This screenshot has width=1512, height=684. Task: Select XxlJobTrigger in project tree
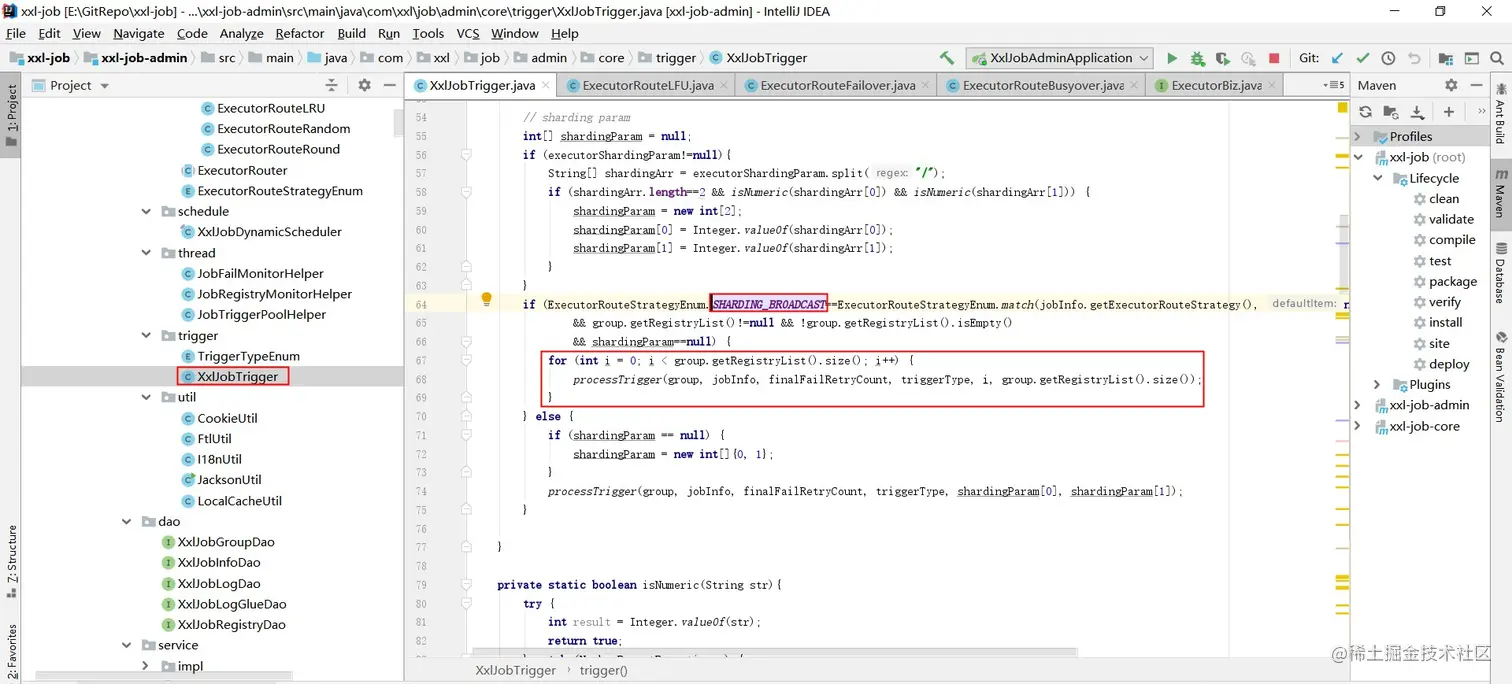[x=237, y=376]
